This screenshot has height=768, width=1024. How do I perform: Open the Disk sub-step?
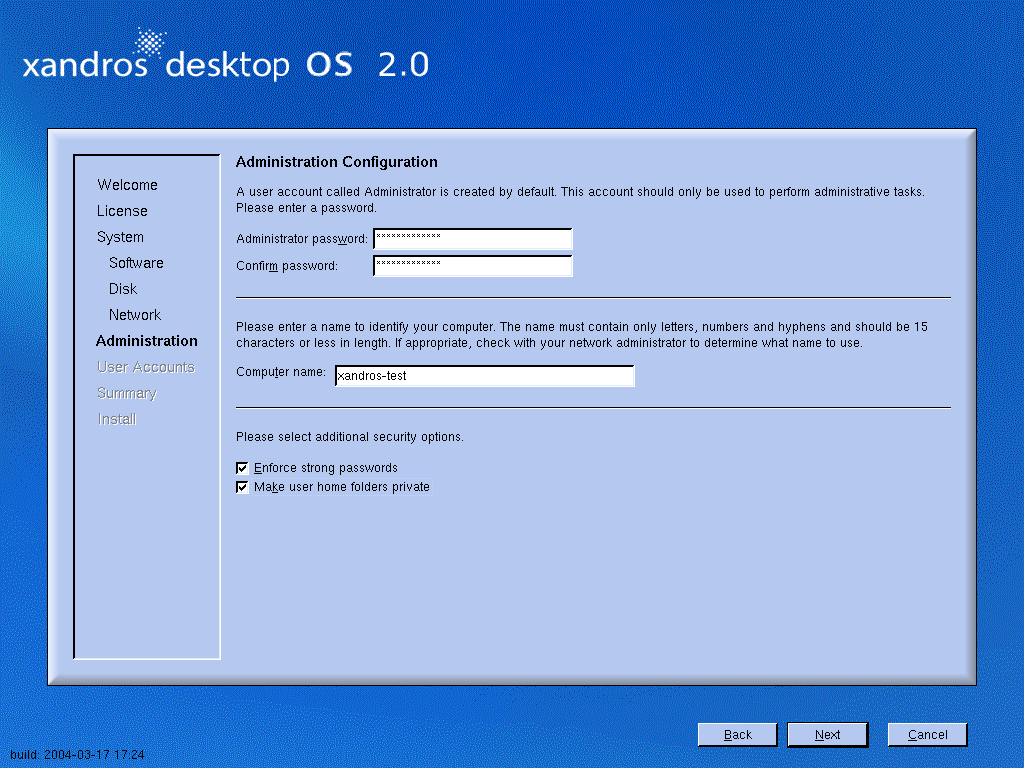(123, 289)
